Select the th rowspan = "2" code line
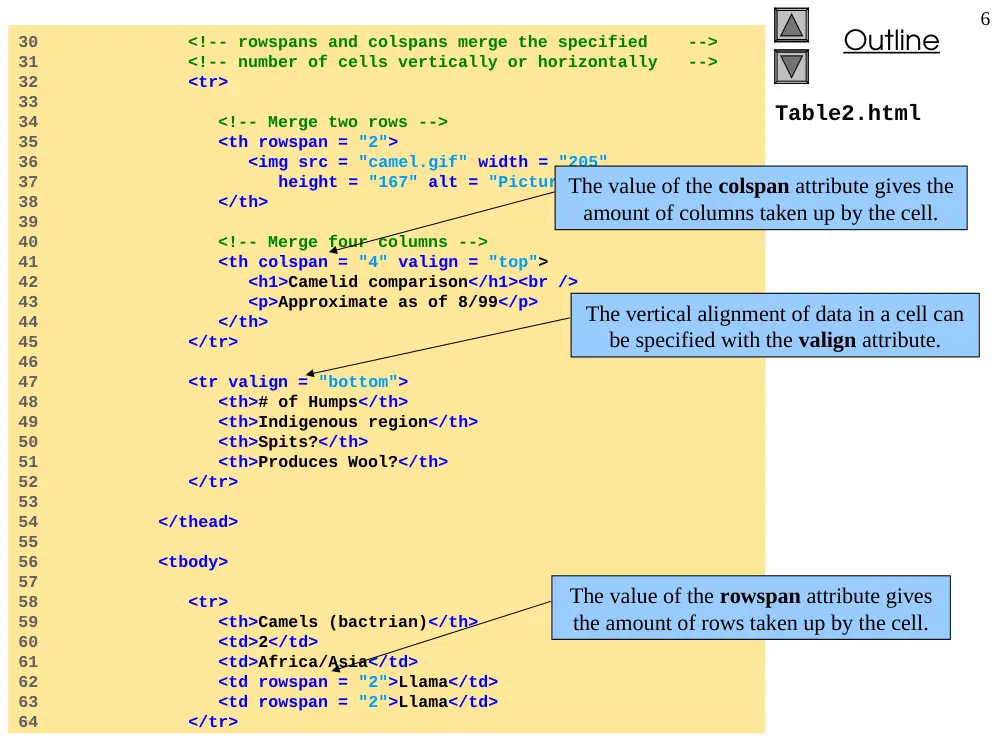This screenshot has height=750, width=1000. [x=307, y=142]
